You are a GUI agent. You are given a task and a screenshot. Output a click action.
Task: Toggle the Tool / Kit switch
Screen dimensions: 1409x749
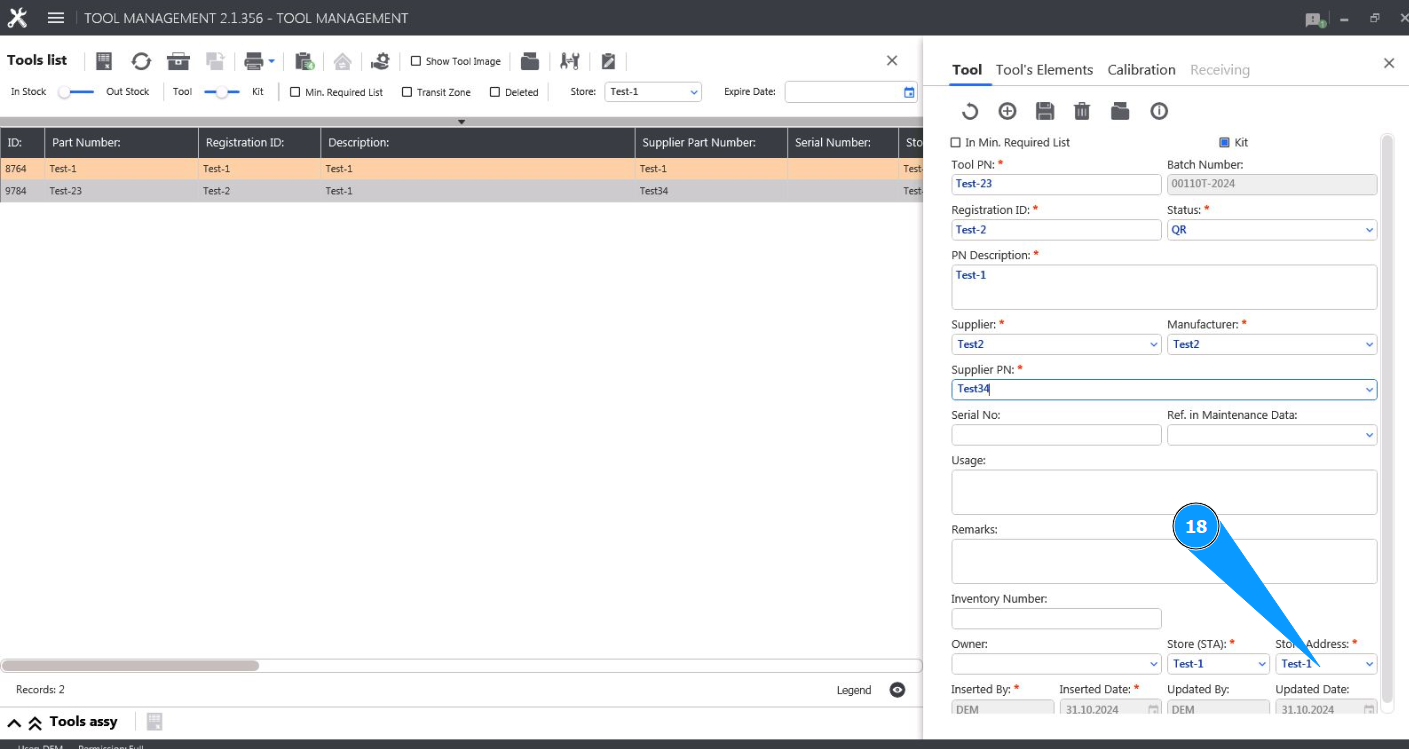point(222,92)
